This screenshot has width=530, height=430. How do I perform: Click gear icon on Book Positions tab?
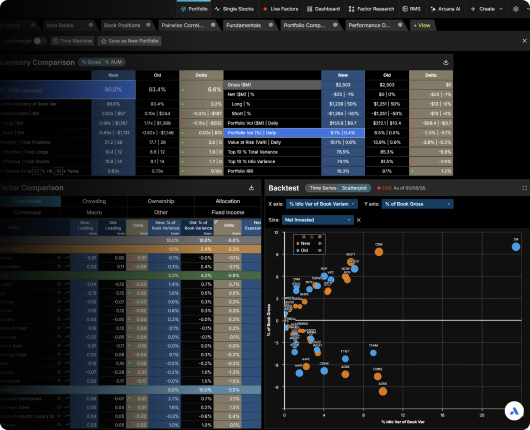(x=148, y=25)
